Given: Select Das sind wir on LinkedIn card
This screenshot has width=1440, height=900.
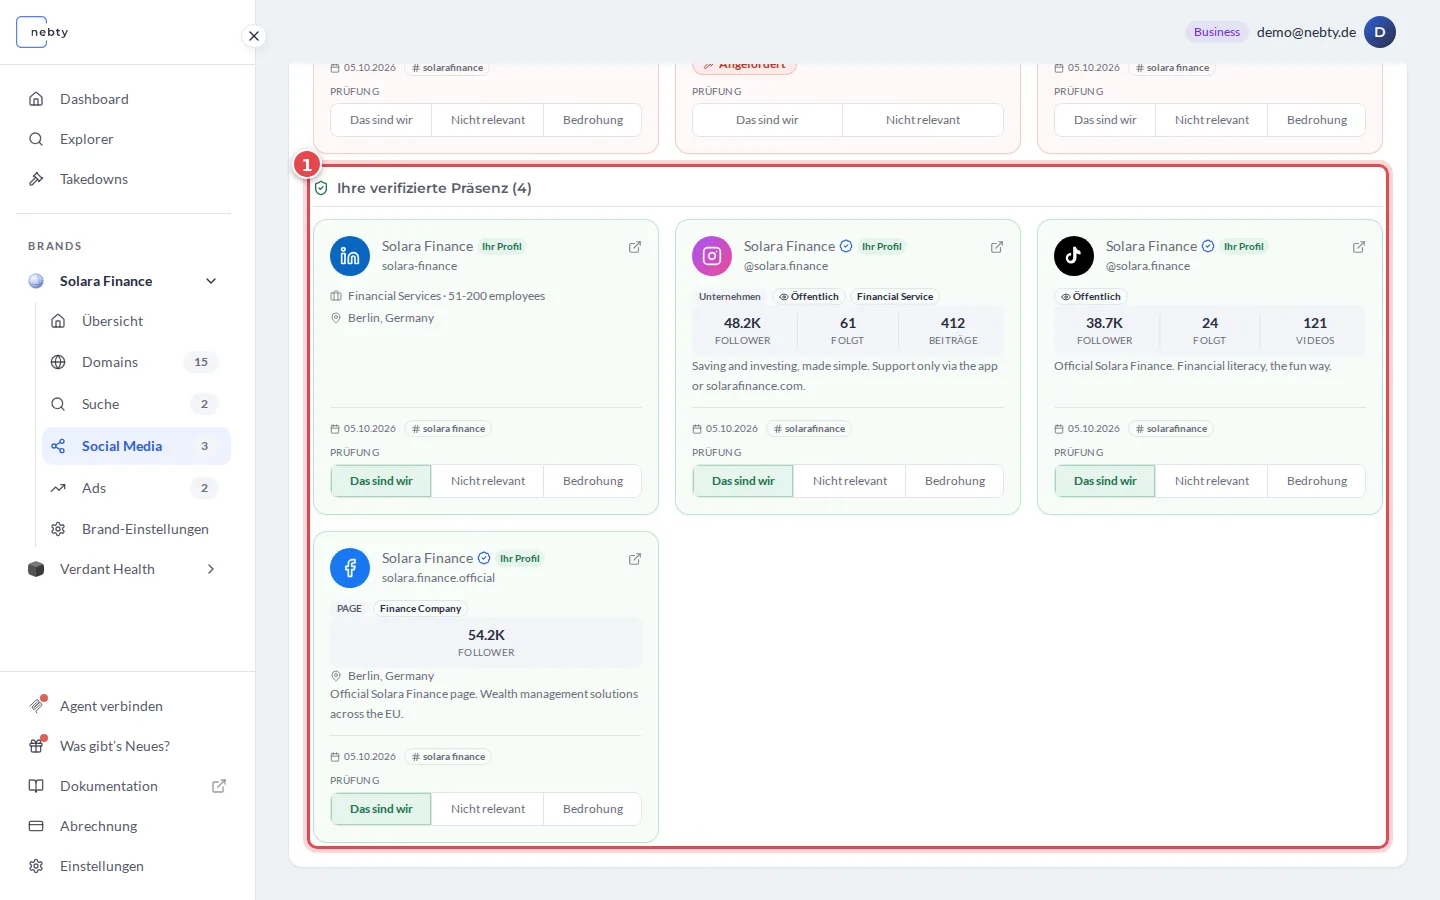Looking at the screenshot, I should 381,481.
